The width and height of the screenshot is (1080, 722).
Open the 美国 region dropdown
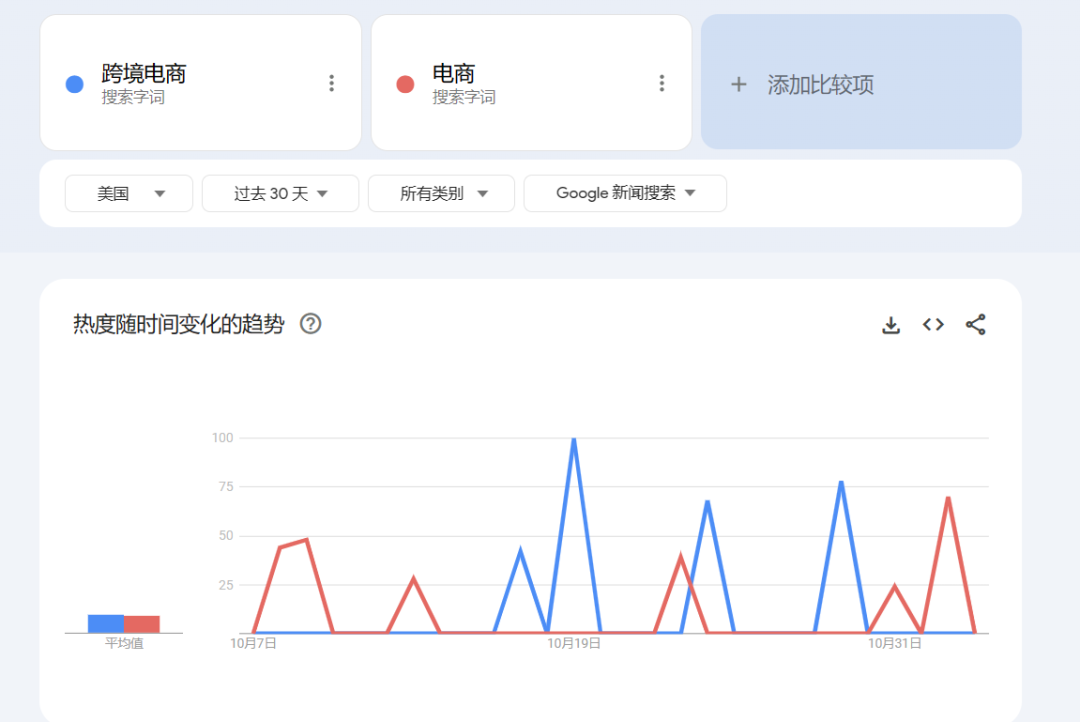click(128, 193)
